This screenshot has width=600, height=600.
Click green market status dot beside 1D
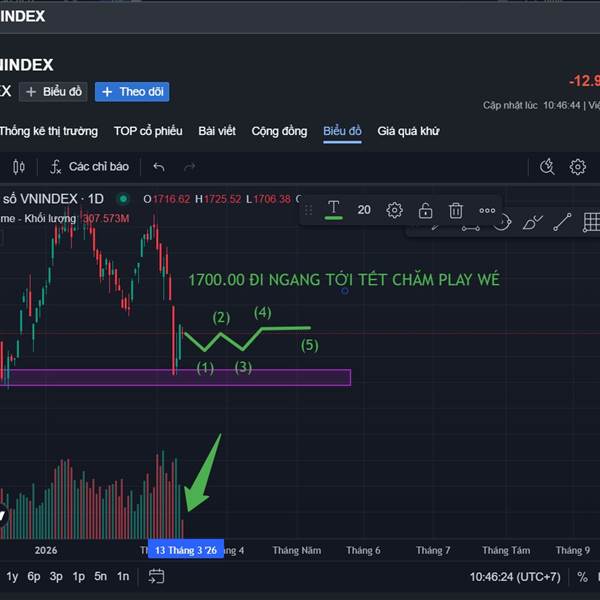(x=123, y=199)
